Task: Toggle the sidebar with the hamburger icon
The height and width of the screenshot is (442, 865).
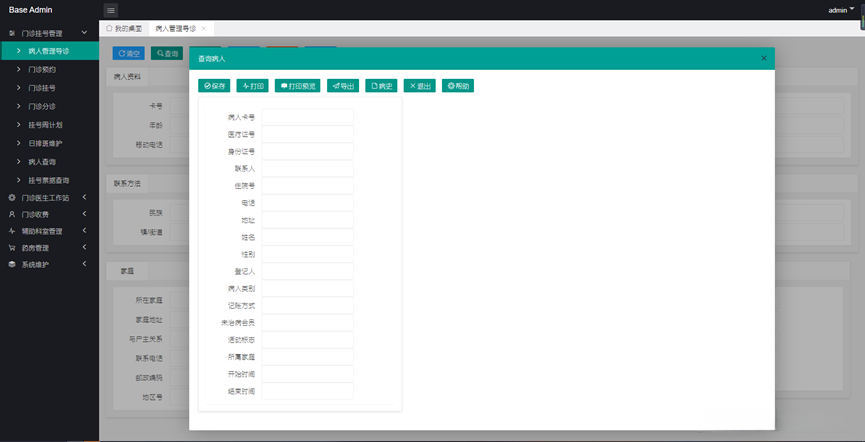Action: coord(110,10)
